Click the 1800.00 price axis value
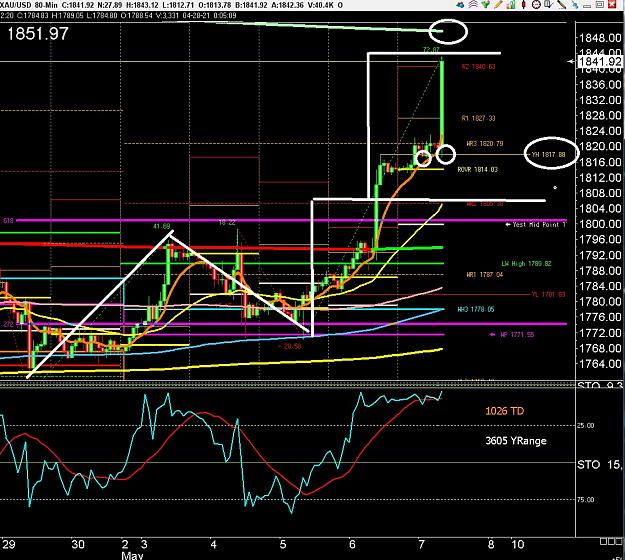This screenshot has width=625, height=560. [600, 224]
